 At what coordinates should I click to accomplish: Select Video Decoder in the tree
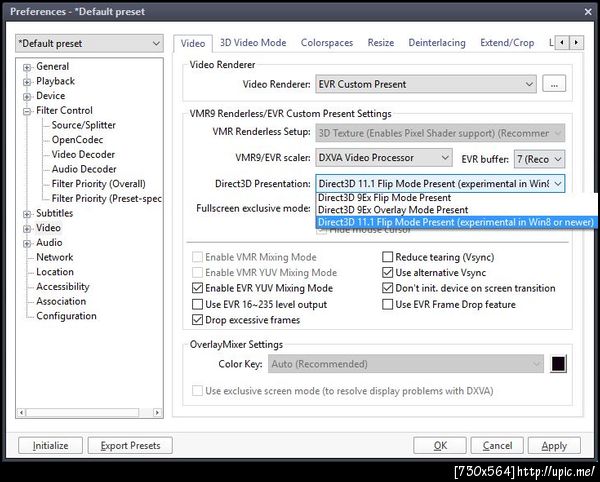coord(83,155)
